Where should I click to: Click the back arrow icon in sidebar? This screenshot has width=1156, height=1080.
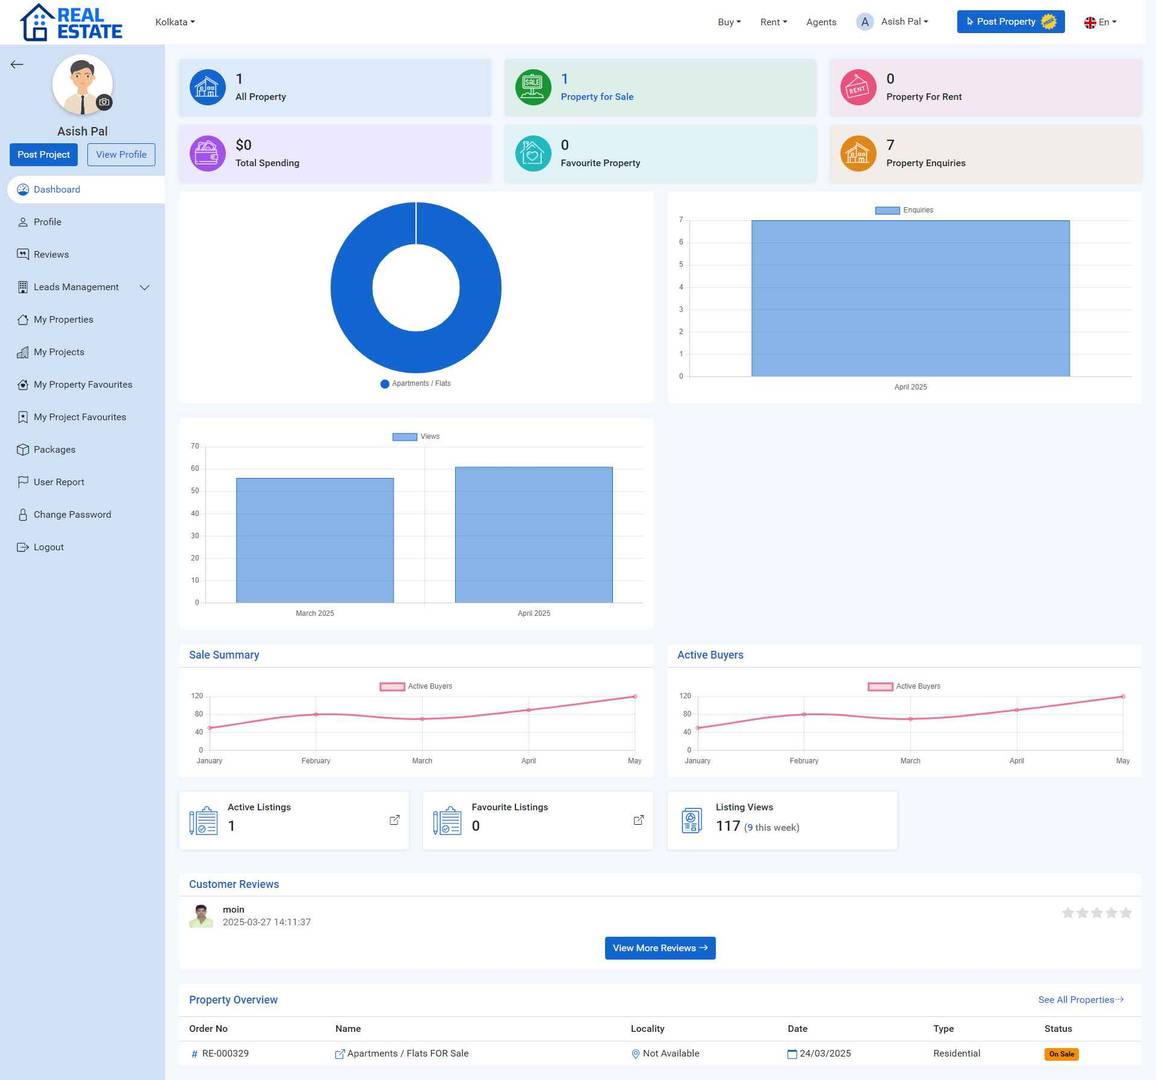click(x=16, y=64)
